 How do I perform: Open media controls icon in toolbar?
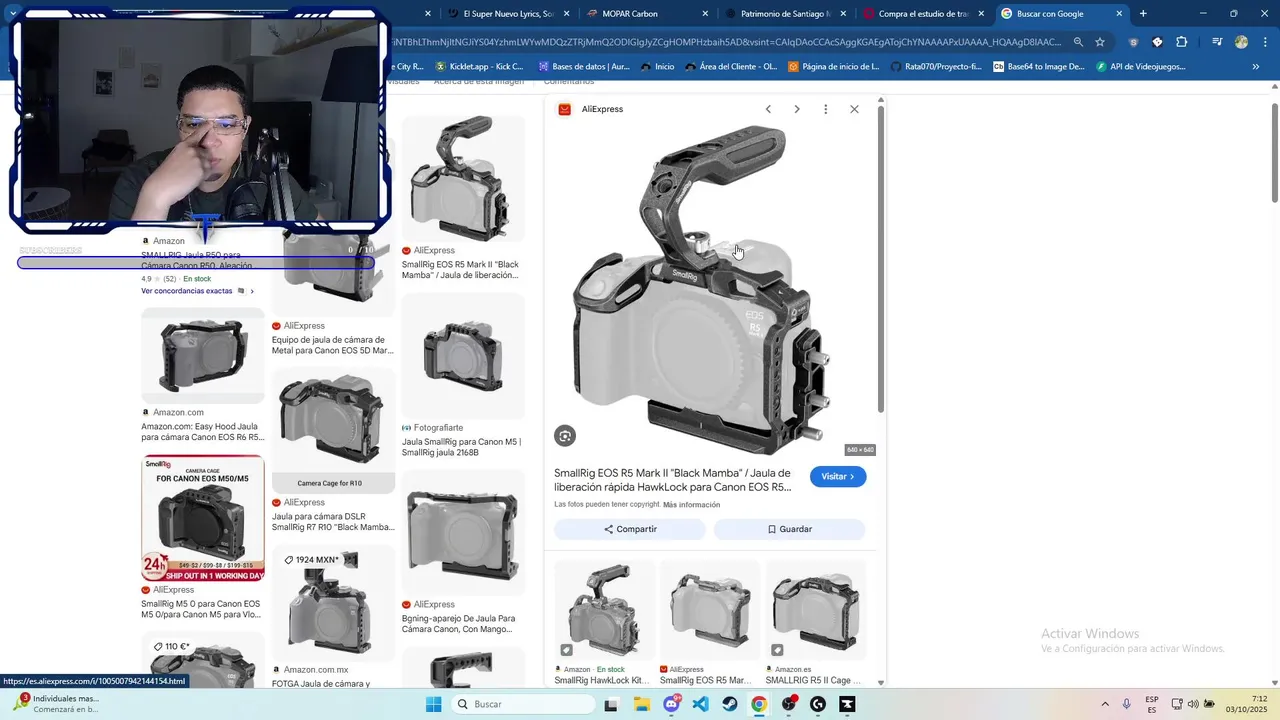(1217, 42)
